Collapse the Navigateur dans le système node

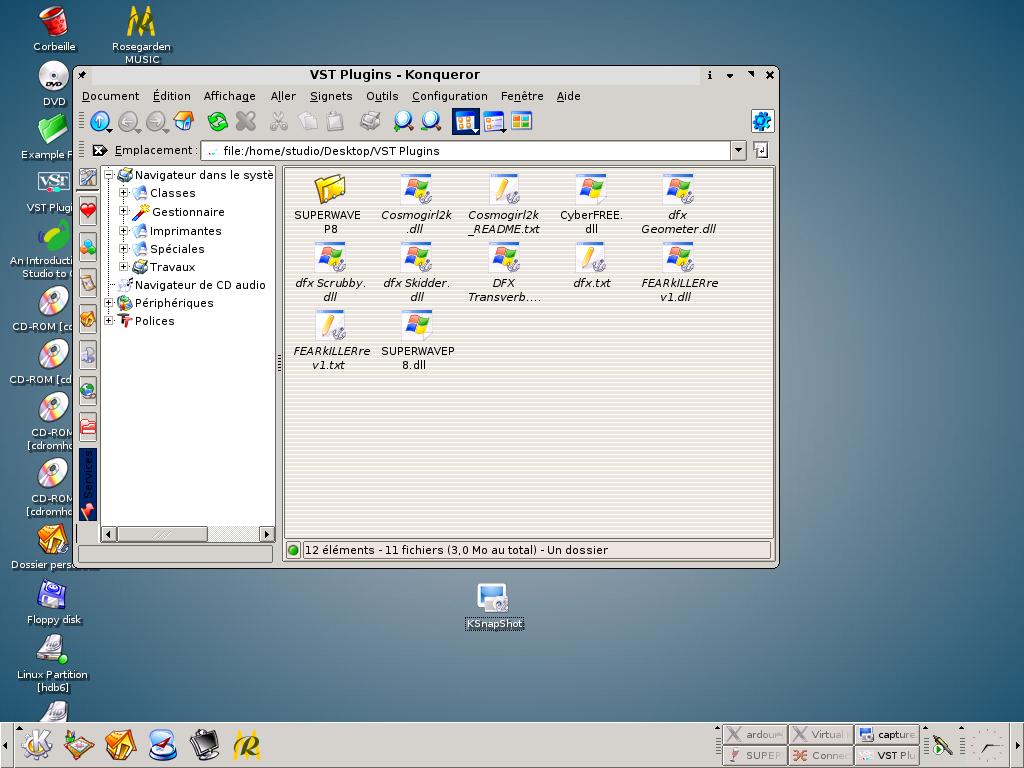coord(109,175)
